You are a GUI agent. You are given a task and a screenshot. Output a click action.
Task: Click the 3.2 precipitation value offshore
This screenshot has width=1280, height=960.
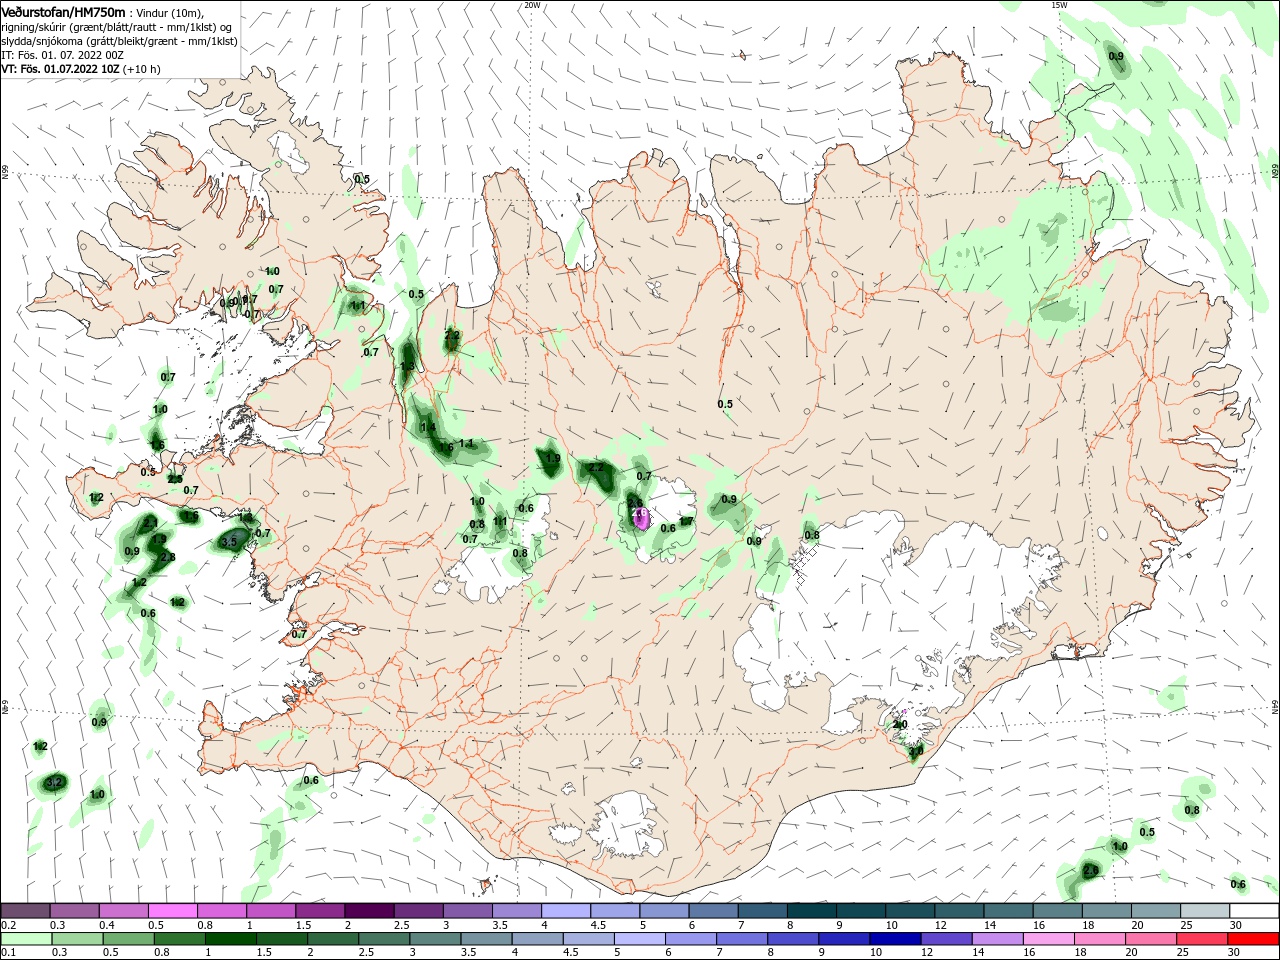pos(55,782)
